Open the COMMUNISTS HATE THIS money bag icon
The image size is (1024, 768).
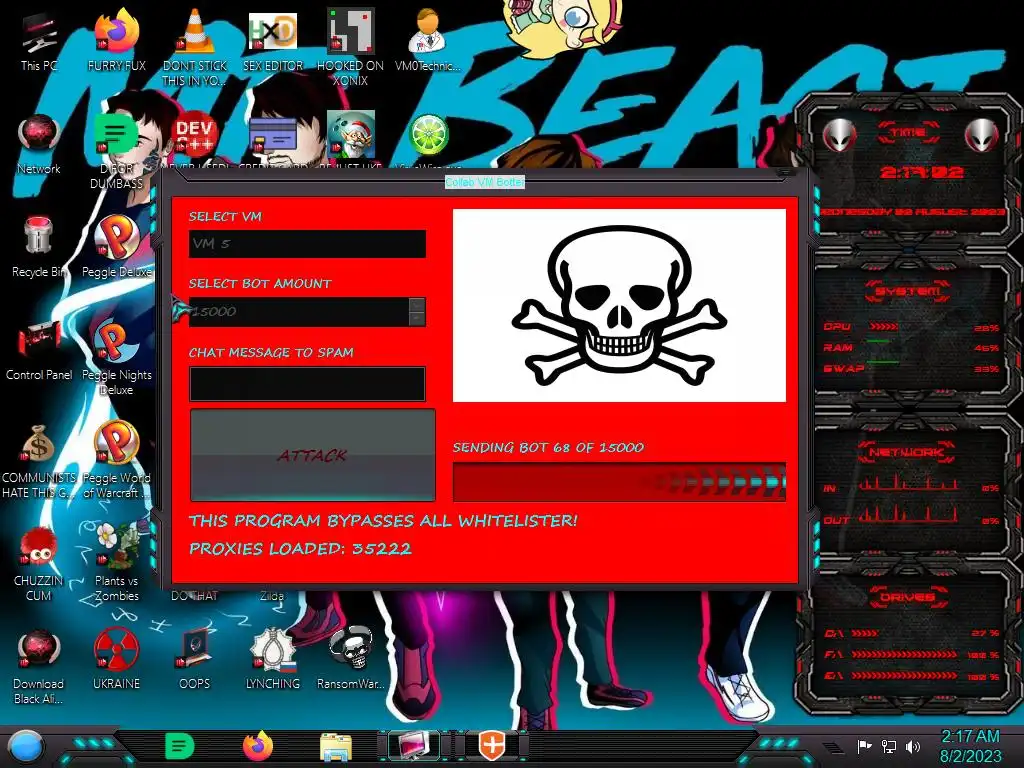pos(39,461)
